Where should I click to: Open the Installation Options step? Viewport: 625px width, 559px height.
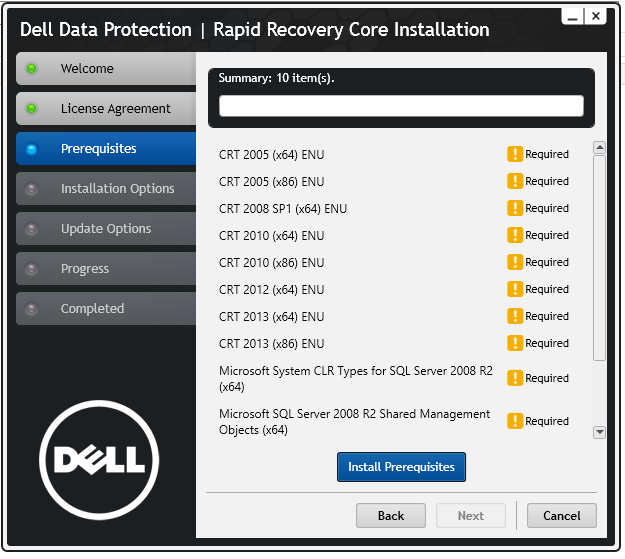[x=106, y=189]
